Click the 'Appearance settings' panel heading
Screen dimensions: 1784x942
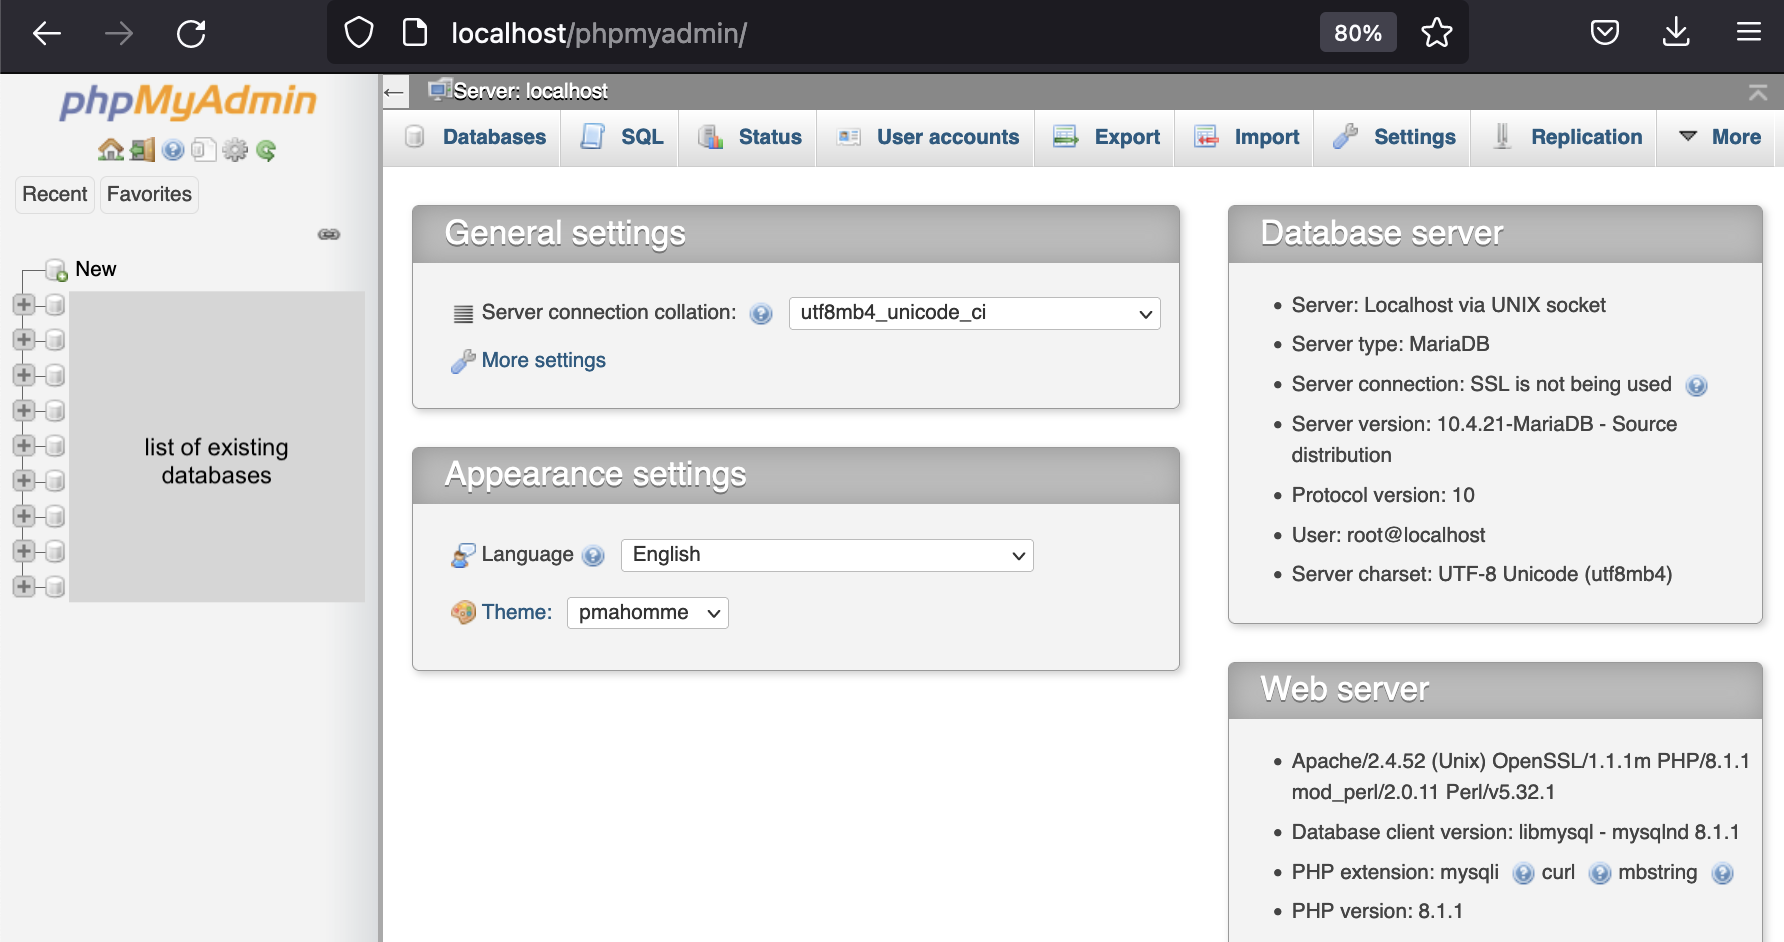(x=595, y=474)
